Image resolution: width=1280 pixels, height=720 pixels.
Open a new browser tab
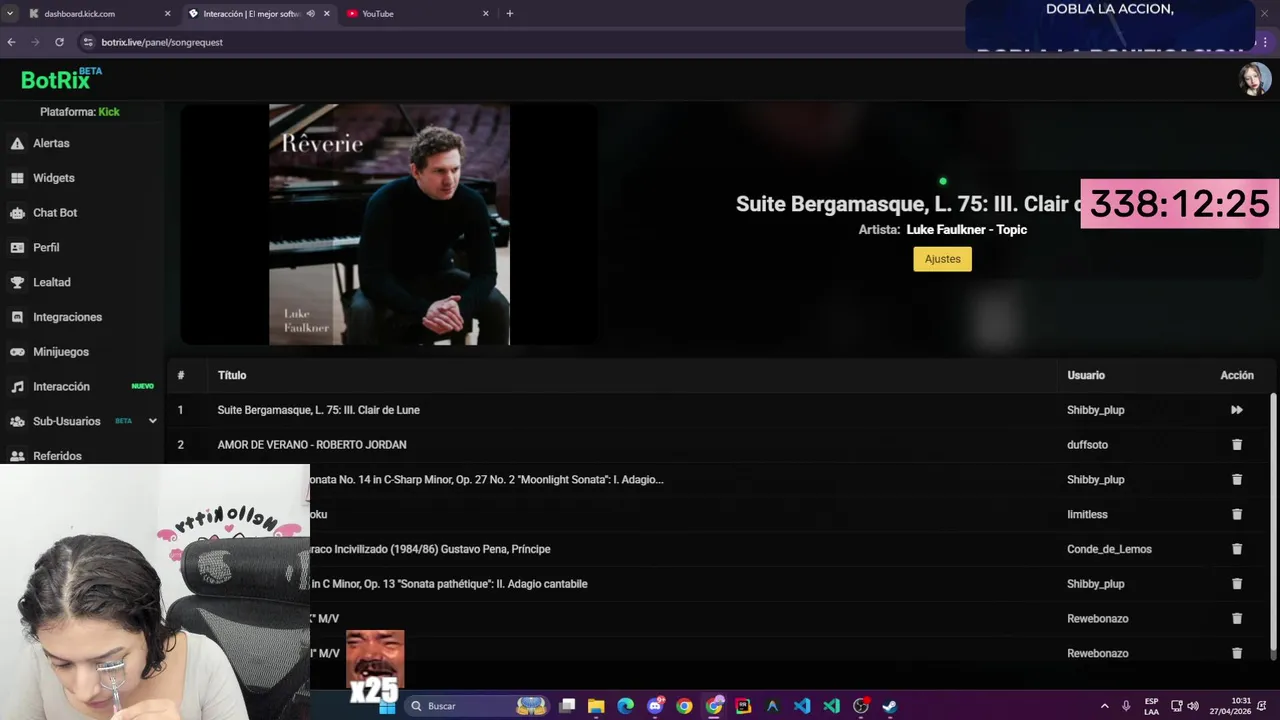coord(510,14)
